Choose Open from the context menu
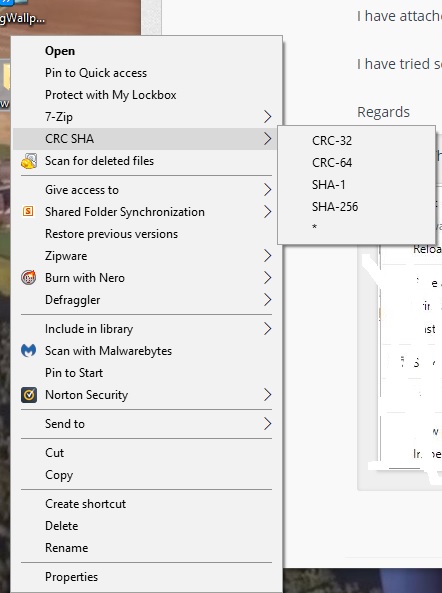The image size is (442, 593). click(147, 51)
